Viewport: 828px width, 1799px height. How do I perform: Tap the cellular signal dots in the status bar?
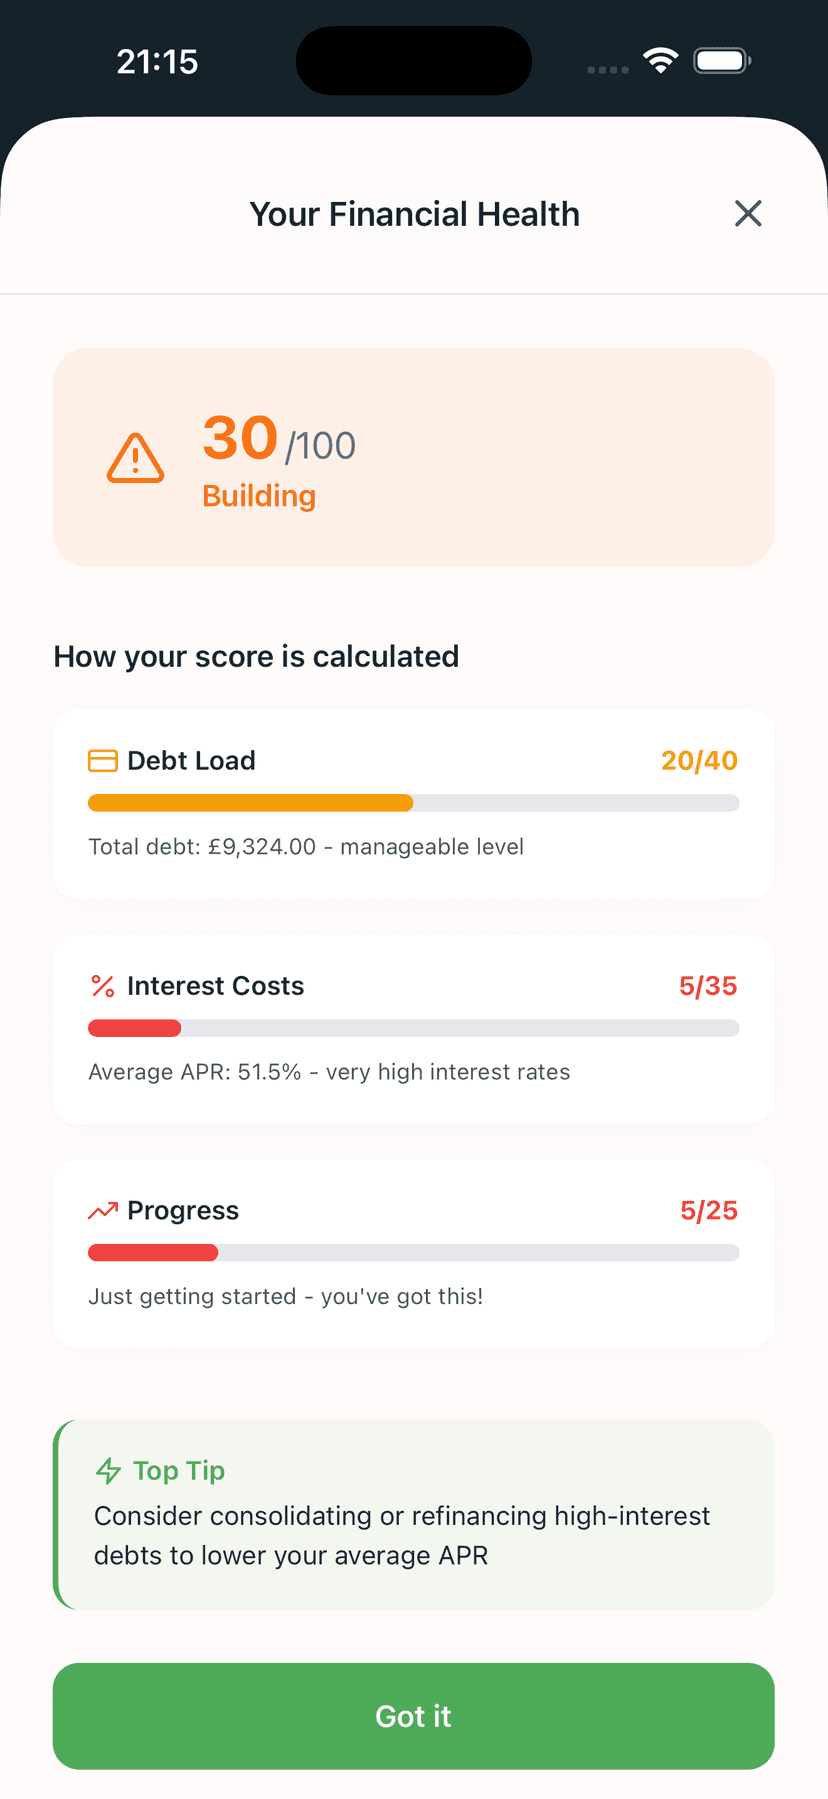point(608,70)
